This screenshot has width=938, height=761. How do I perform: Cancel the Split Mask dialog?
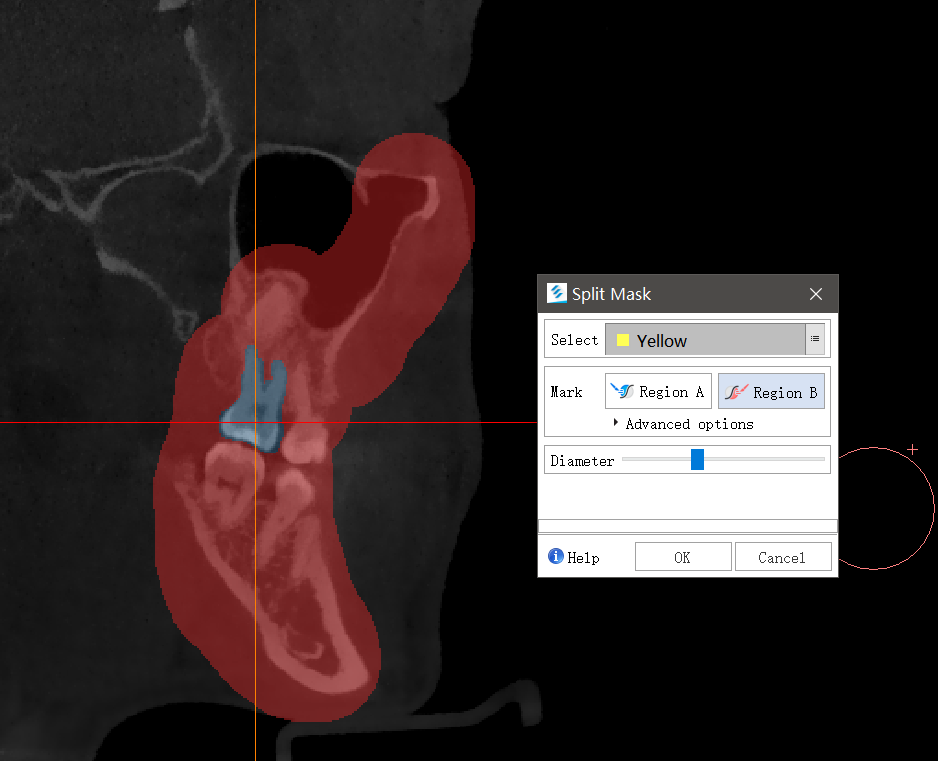click(782, 557)
